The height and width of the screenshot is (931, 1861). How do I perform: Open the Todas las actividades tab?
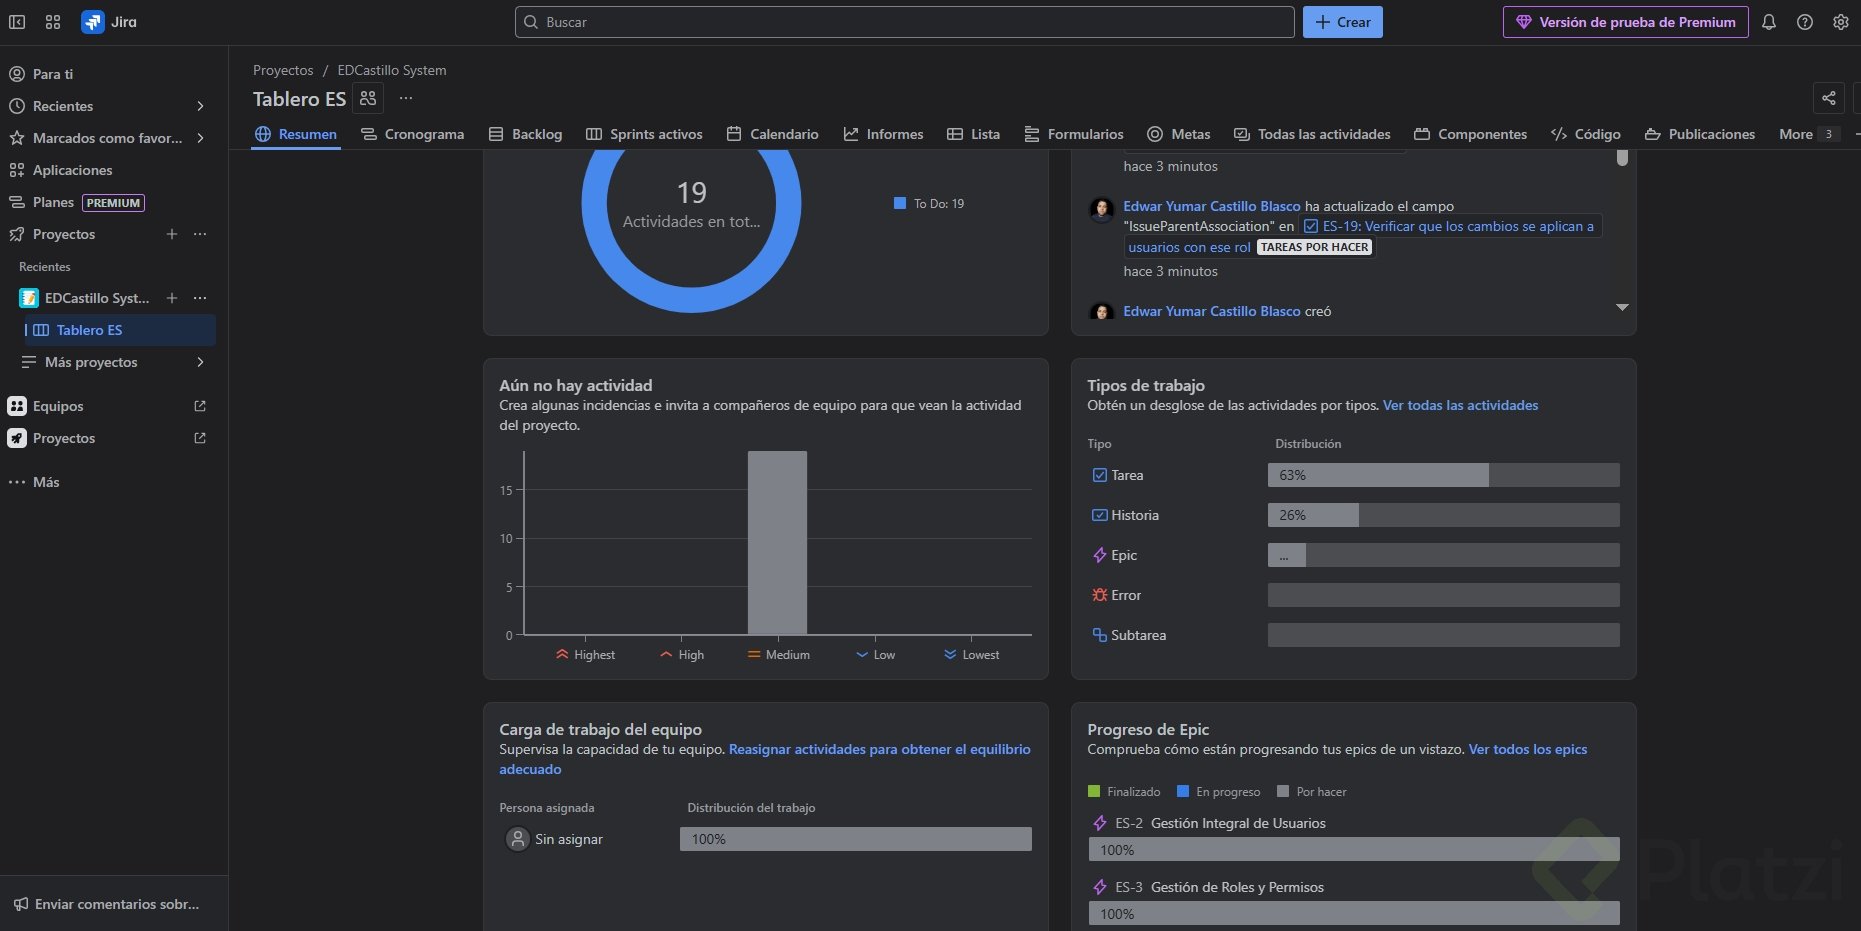[1312, 134]
